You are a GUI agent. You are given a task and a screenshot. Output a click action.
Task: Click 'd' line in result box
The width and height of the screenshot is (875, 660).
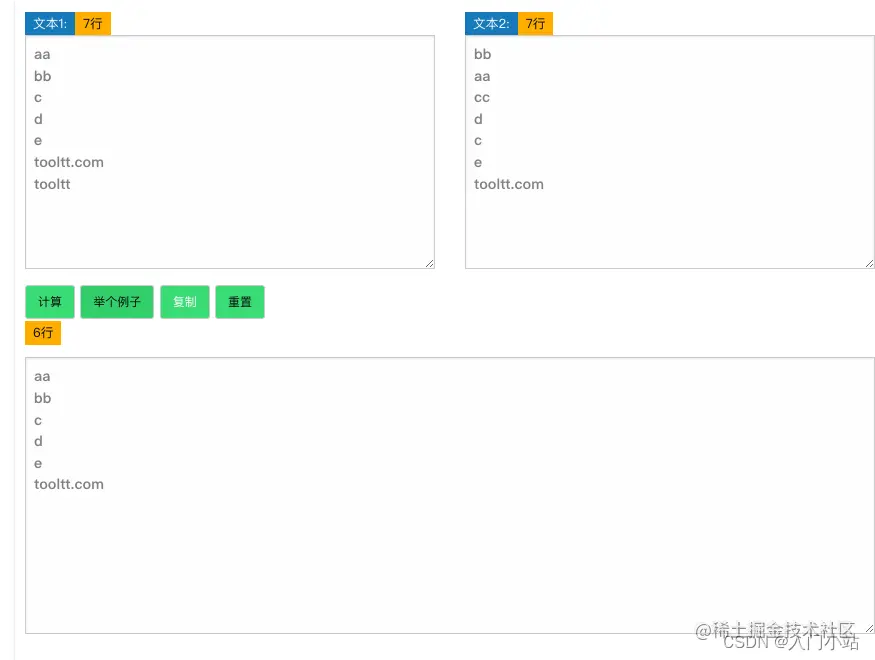39,441
